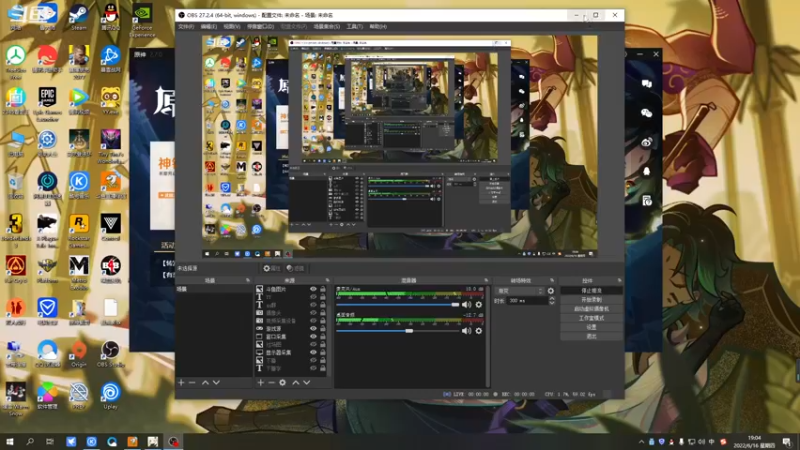Remove the selected source with minus button
The width and height of the screenshot is (800, 450).
(x=271, y=382)
